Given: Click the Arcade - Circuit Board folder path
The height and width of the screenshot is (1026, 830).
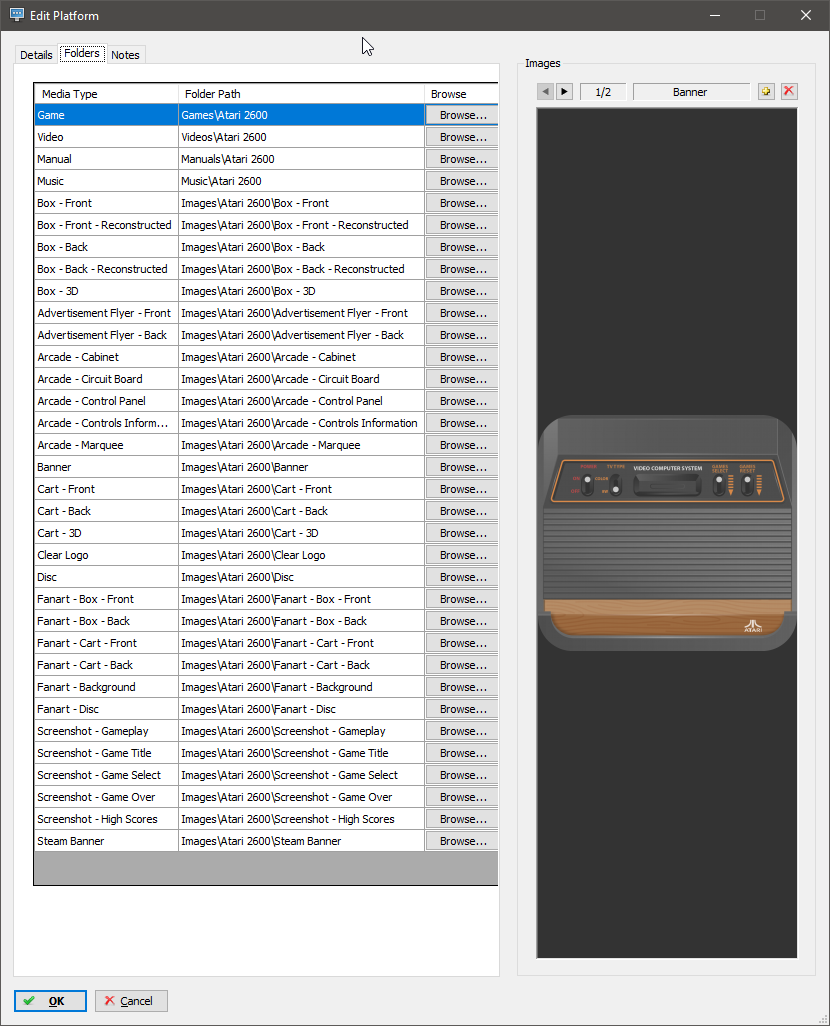Looking at the screenshot, I should (x=302, y=380).
